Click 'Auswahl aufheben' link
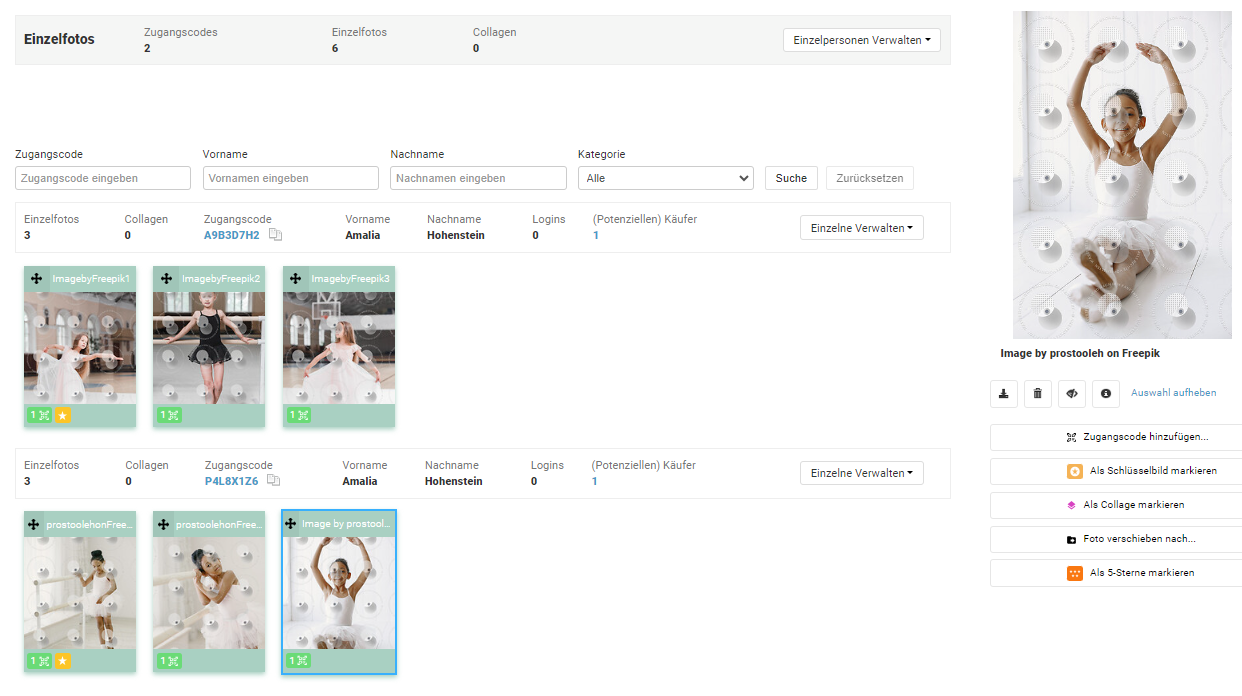 point(1174,393)
